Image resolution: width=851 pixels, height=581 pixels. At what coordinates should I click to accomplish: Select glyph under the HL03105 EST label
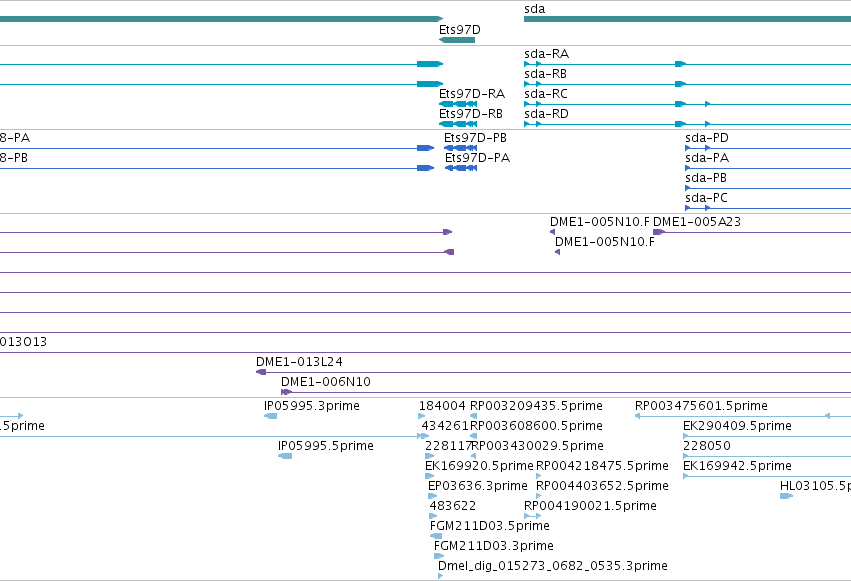click(786, 496)
